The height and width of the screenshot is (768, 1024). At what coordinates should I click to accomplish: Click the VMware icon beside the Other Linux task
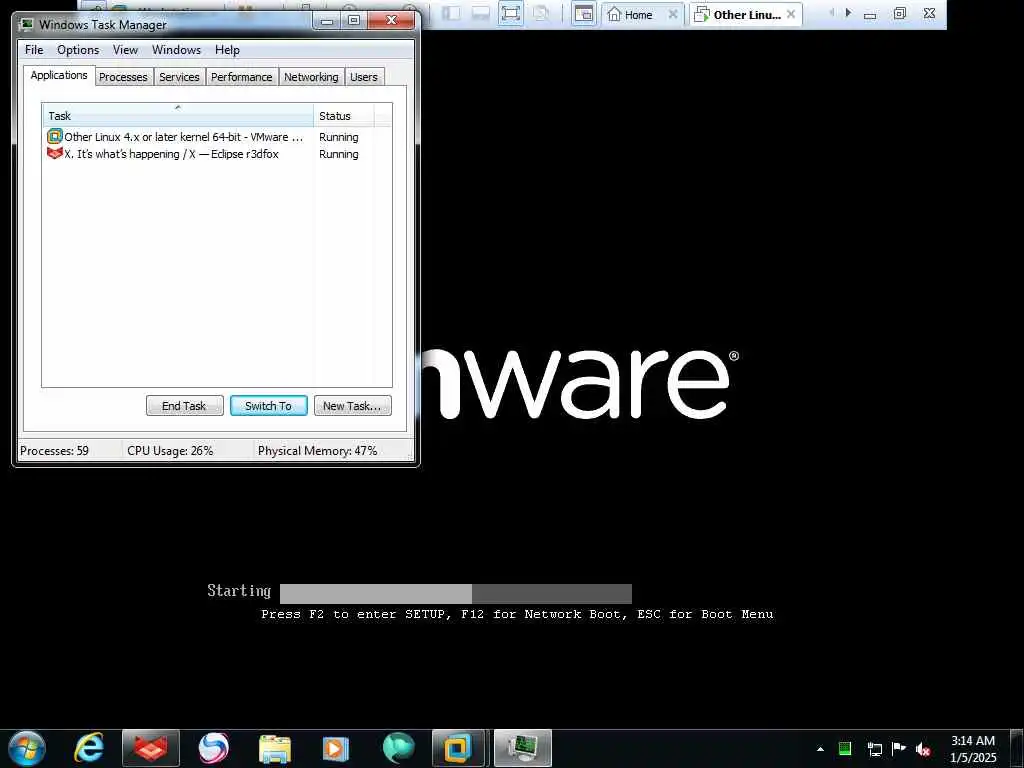click(x=55, y=136)
